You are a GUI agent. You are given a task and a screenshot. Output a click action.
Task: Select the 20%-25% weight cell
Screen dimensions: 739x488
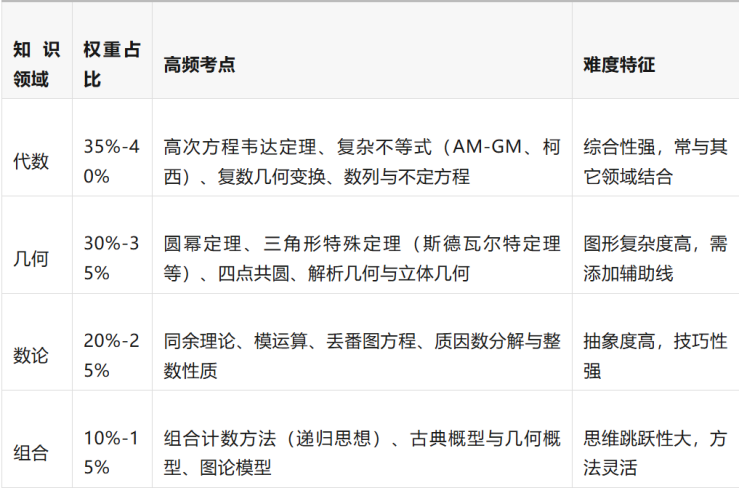pyautogui.click(x=111, y=355)
